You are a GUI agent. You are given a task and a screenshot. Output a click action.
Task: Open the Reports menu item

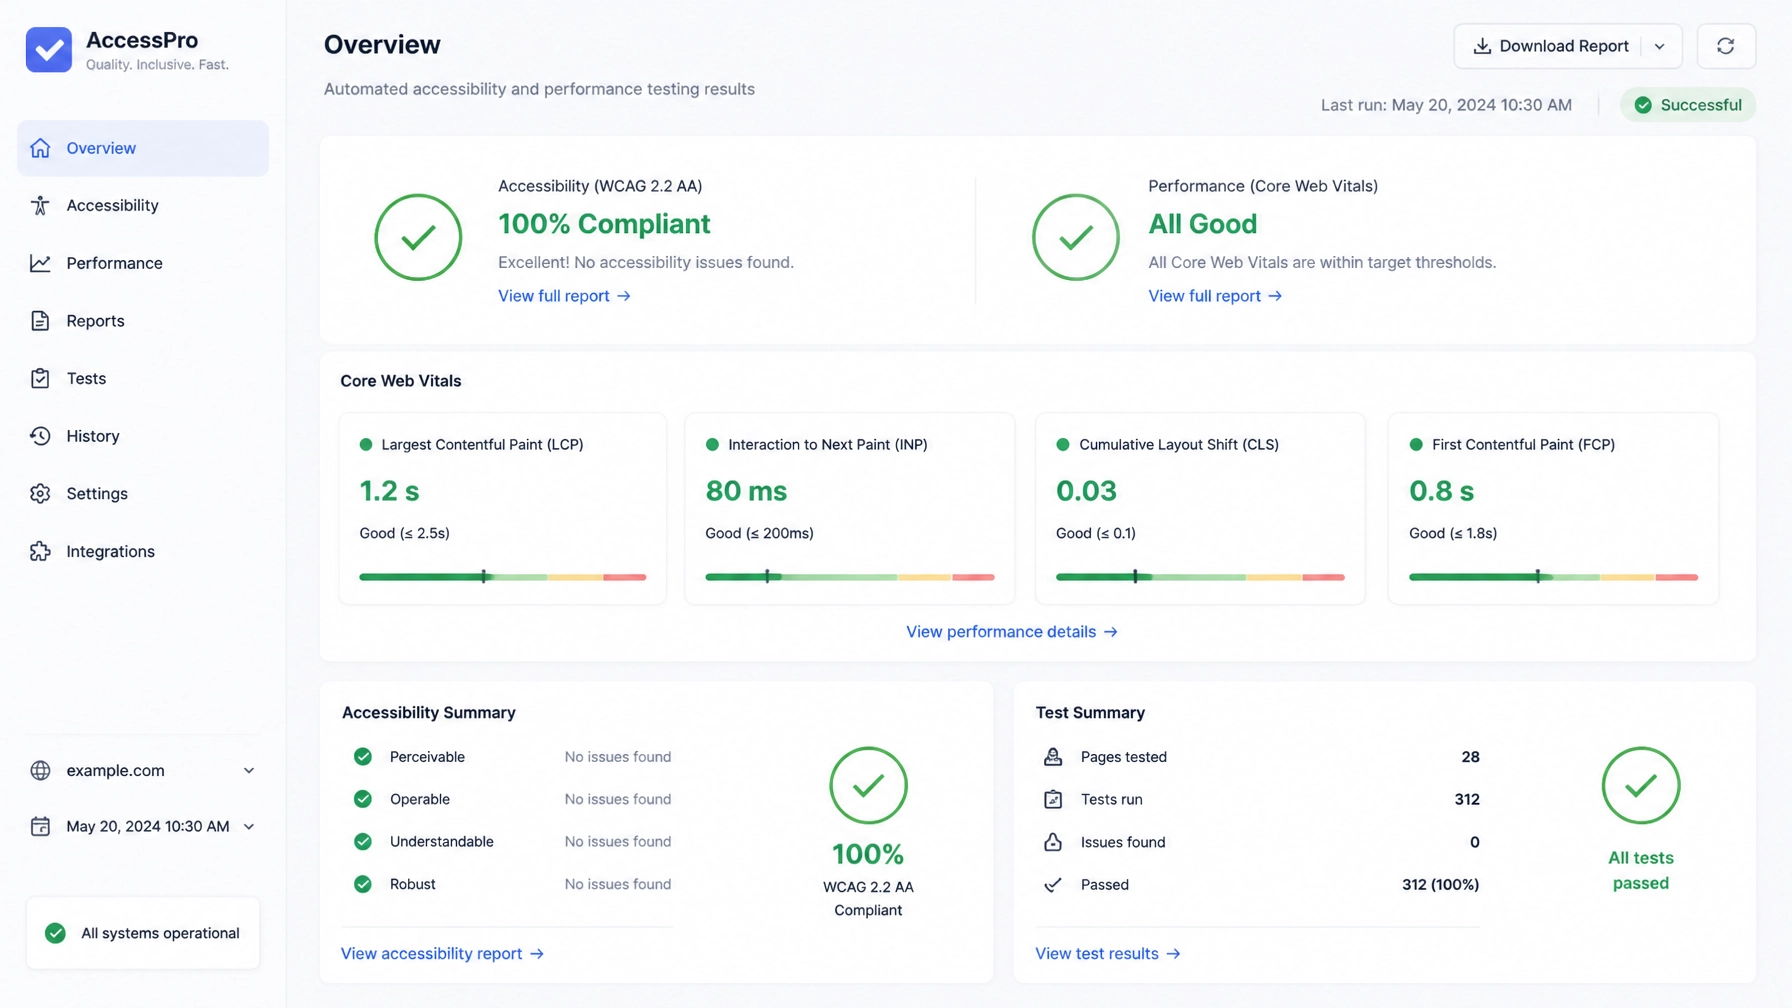coord(143,321)
